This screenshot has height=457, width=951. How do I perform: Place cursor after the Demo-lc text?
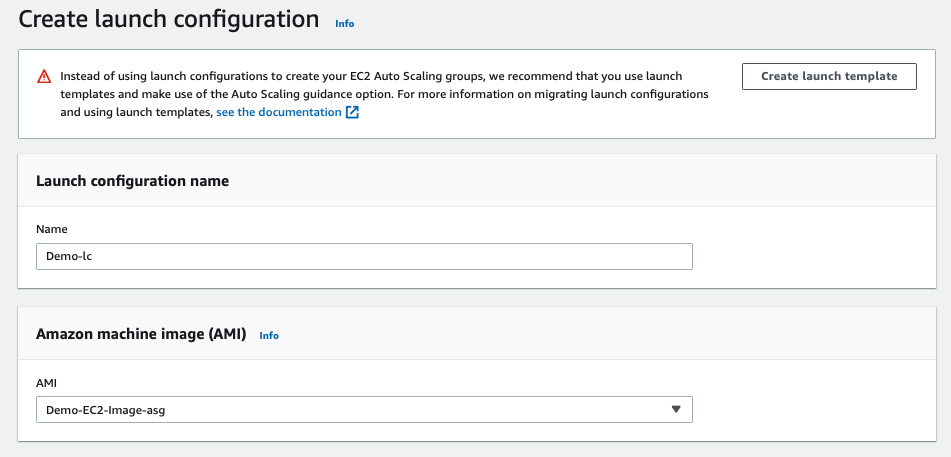[93, 257]
